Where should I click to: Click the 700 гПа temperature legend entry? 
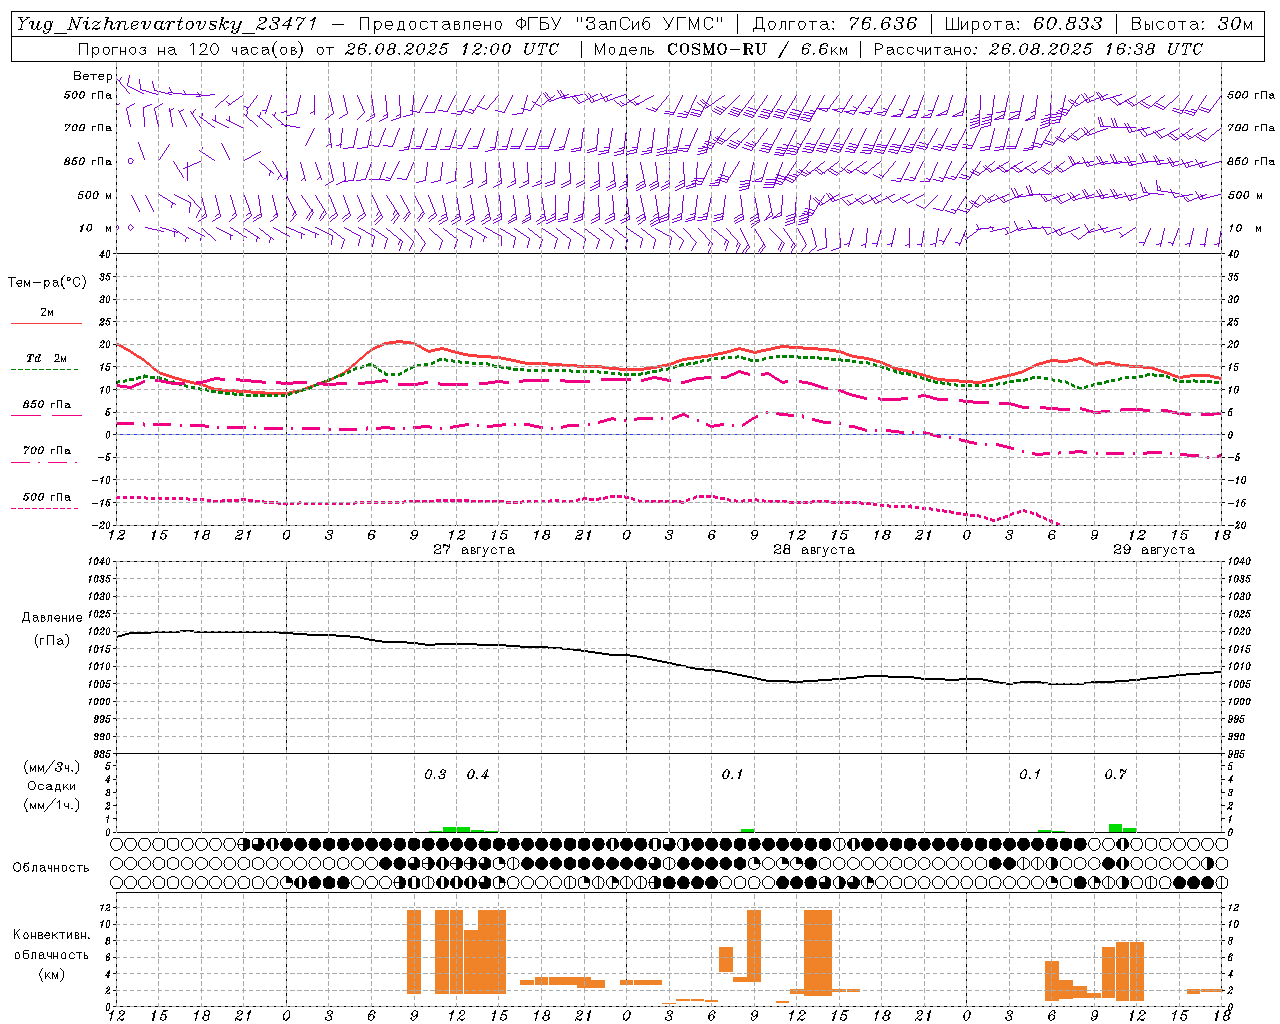(47, 451)
